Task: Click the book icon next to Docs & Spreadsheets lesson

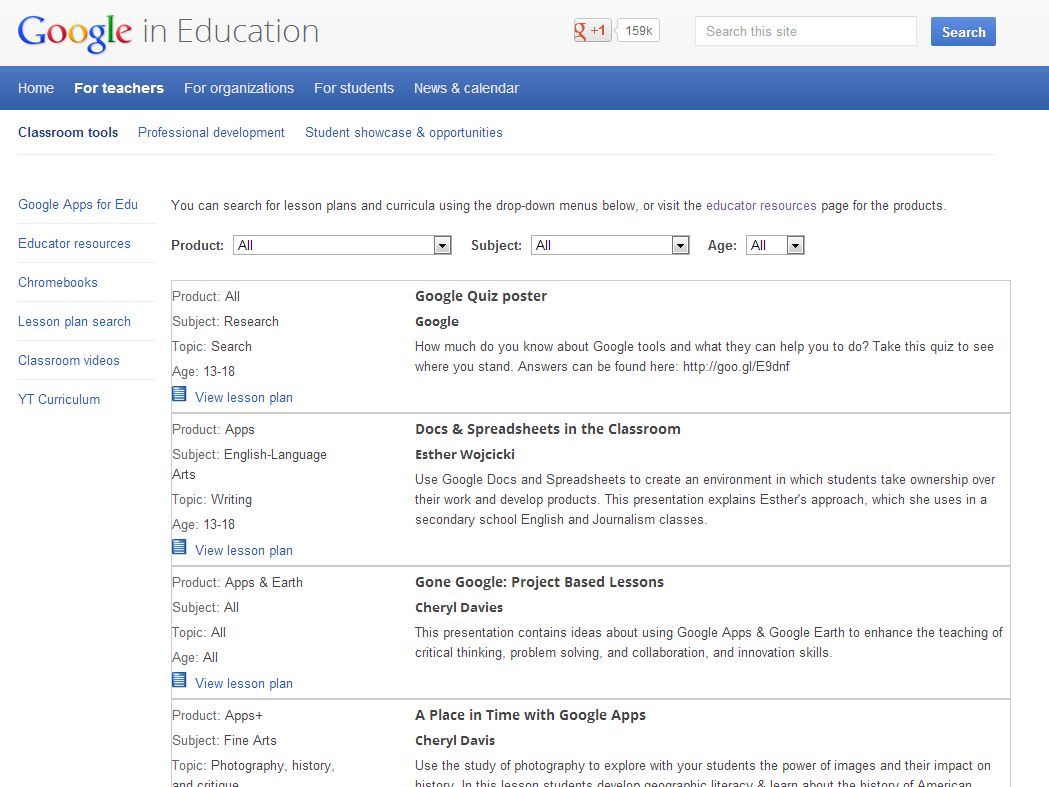Action: click(x=178, y=546)
